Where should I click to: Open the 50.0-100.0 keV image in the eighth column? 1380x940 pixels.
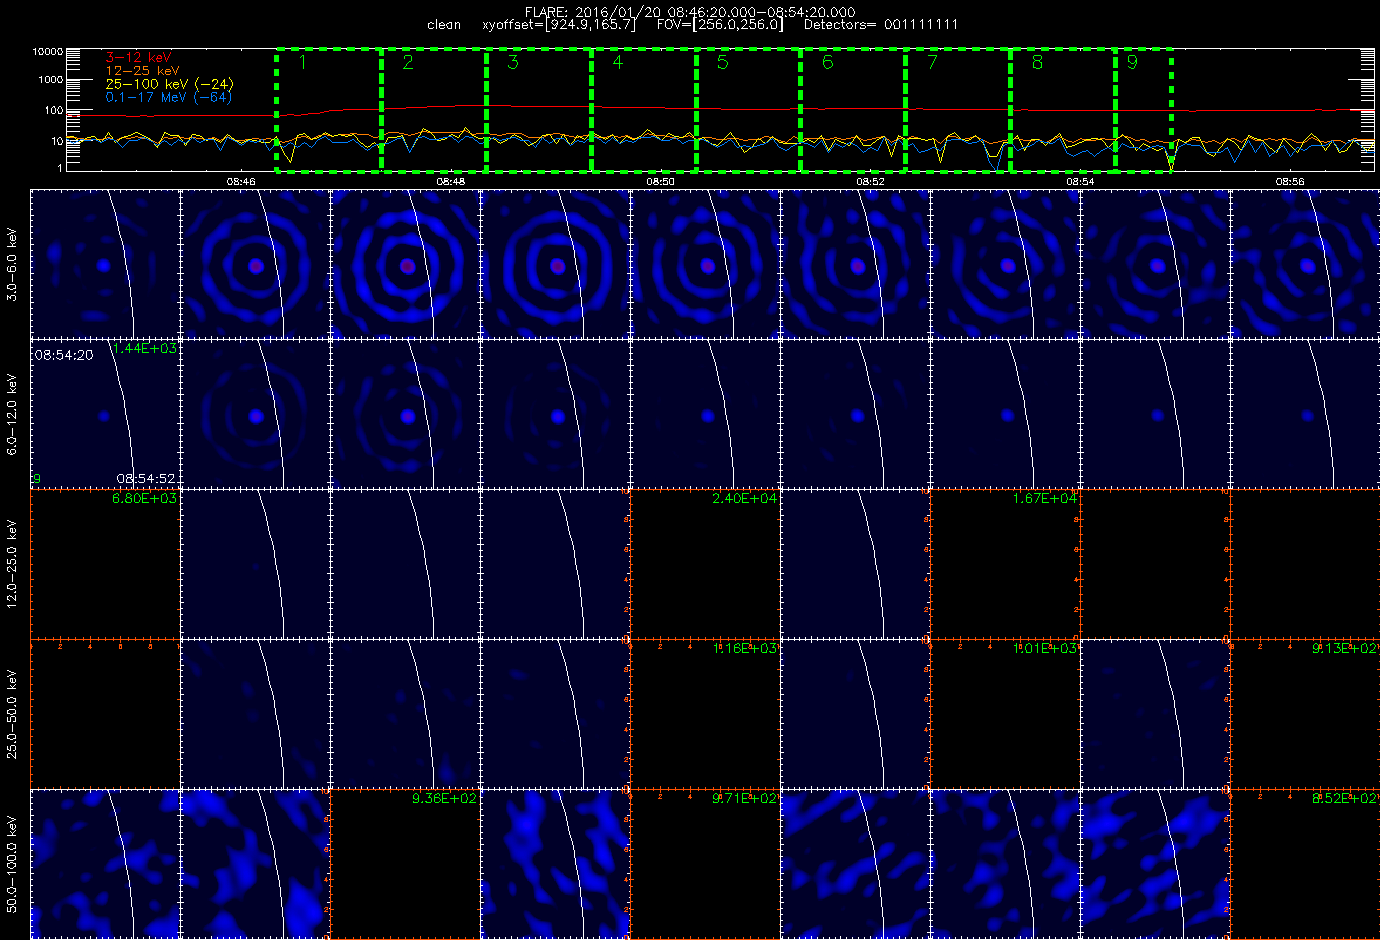[x=1155, y=864]
